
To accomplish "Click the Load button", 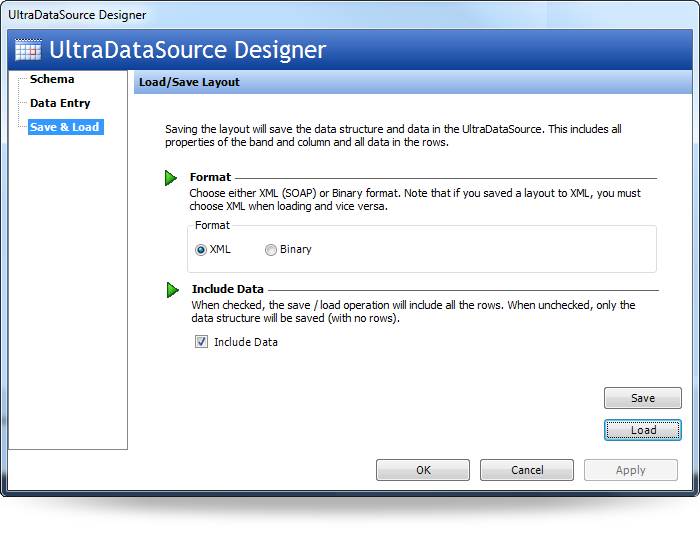I will 643,430.
